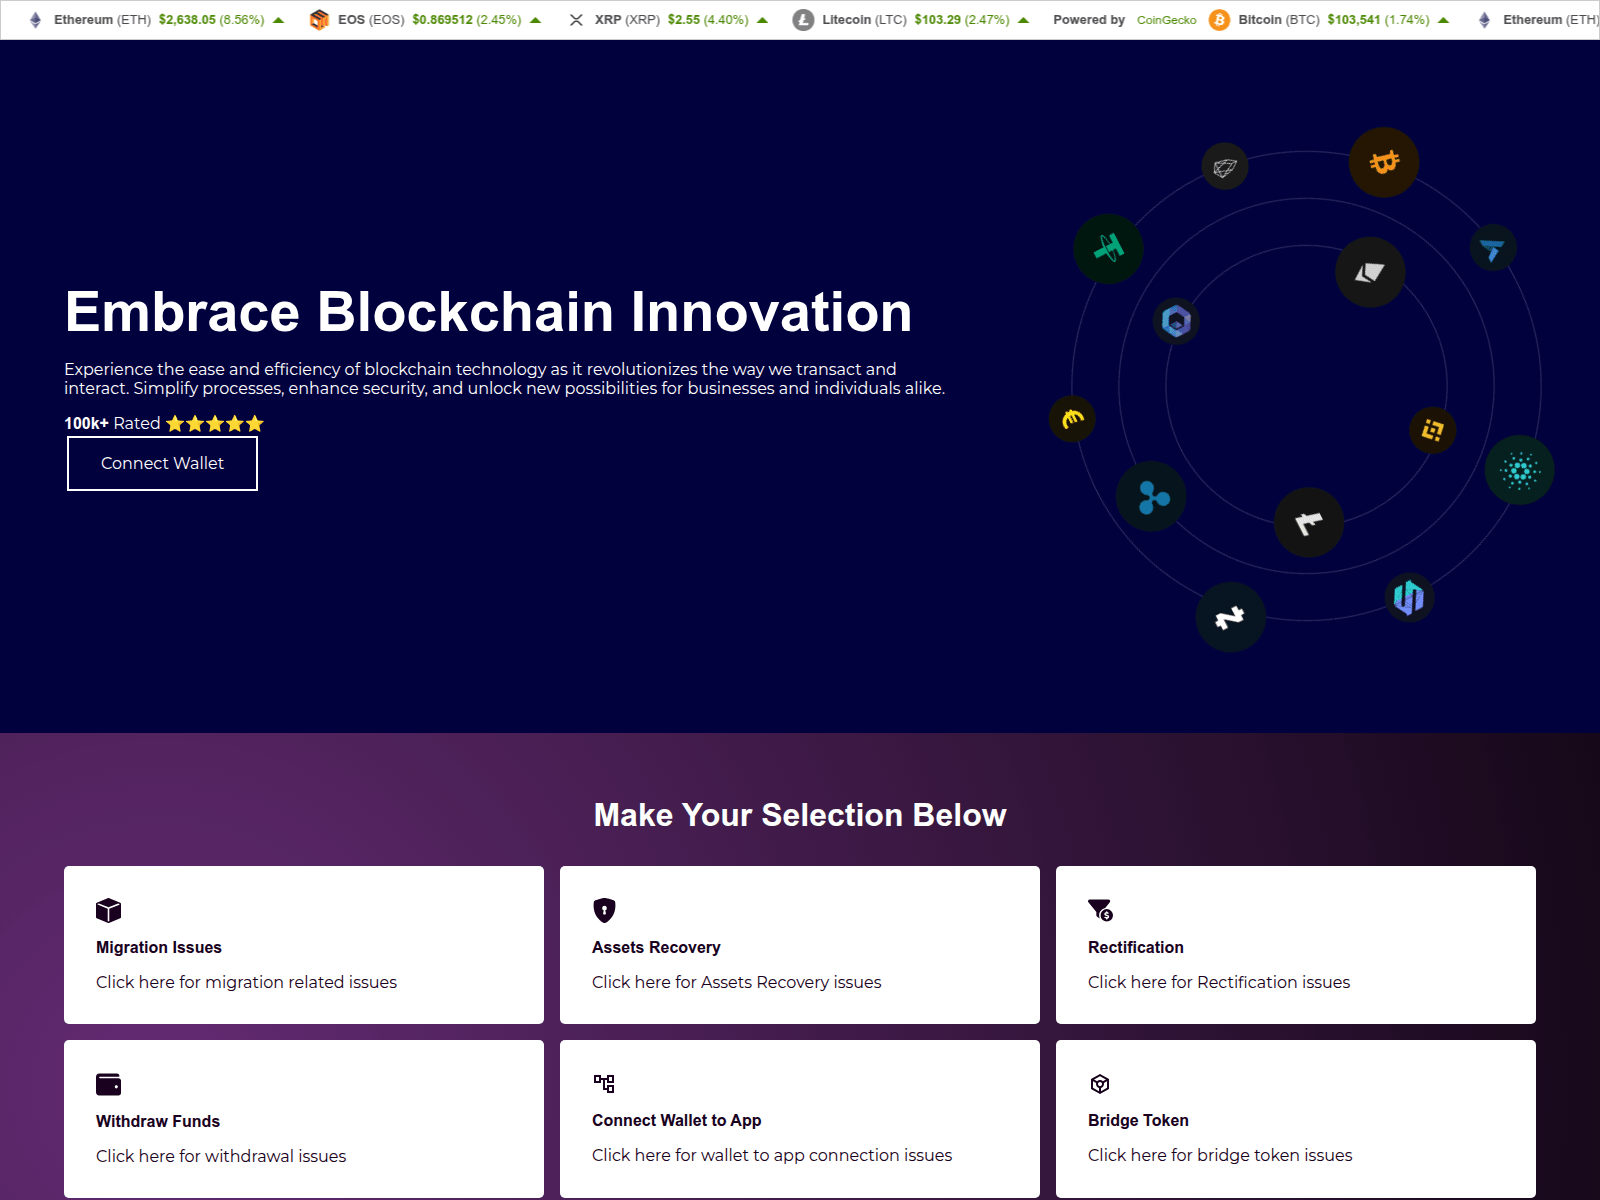Image resolution: width=1600 pixels, height=1200 pixels.
Task: Click Litecoin price $103.29
Action: point(937,20)
